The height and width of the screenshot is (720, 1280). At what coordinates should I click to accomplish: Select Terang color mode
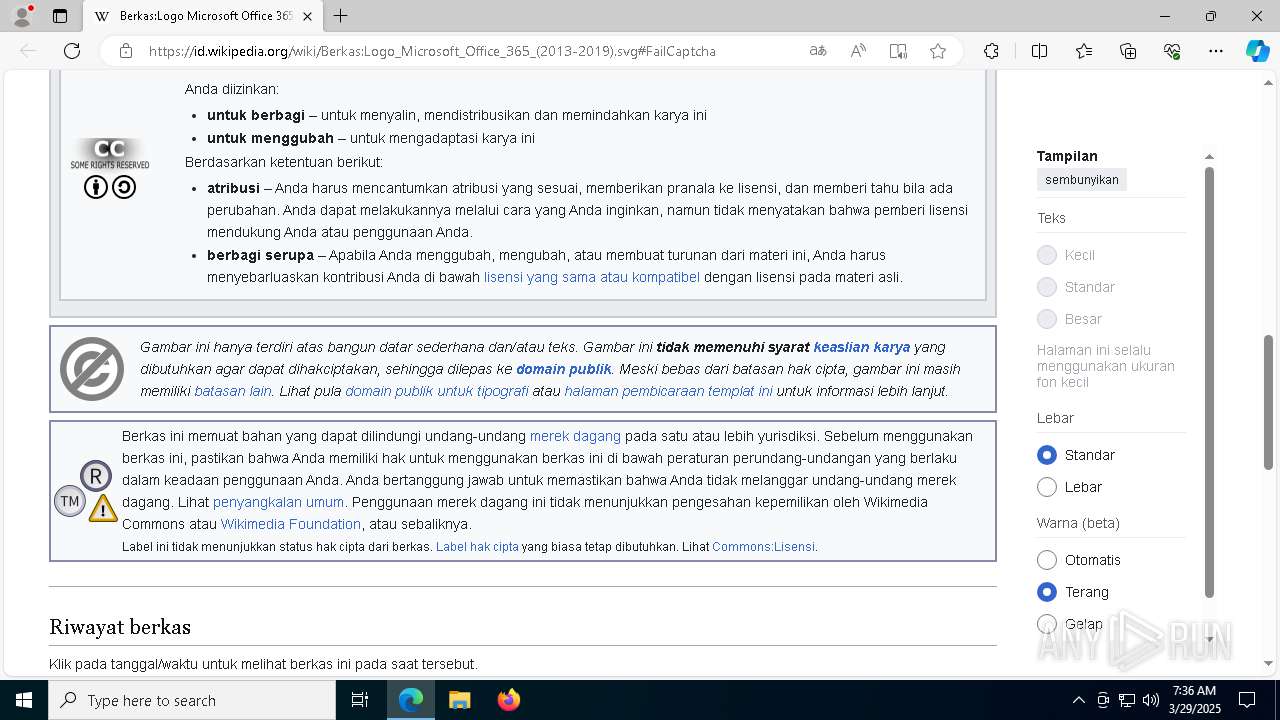coord(1047,592)
